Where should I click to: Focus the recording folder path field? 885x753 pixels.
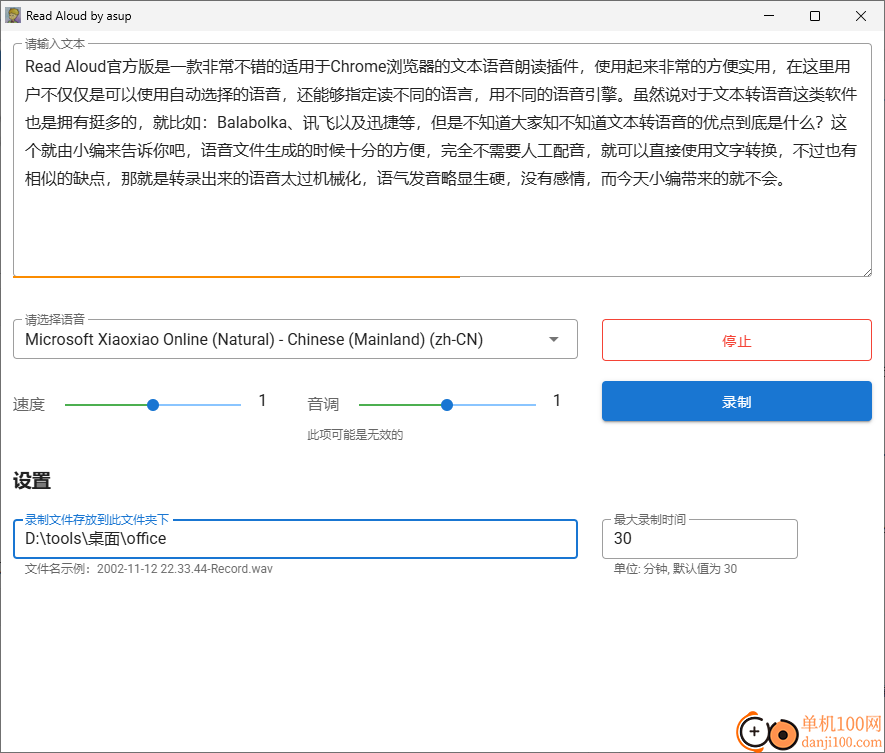coord(295,539)
